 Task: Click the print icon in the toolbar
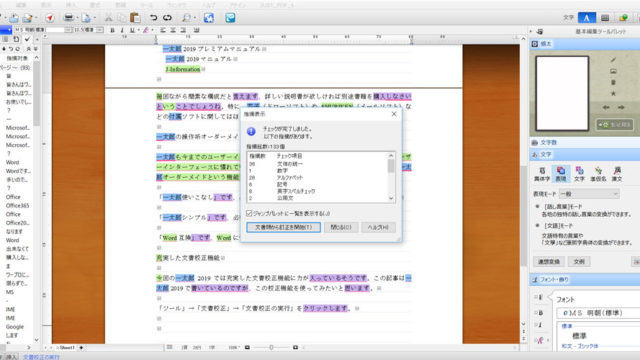[x=69, y=18]
